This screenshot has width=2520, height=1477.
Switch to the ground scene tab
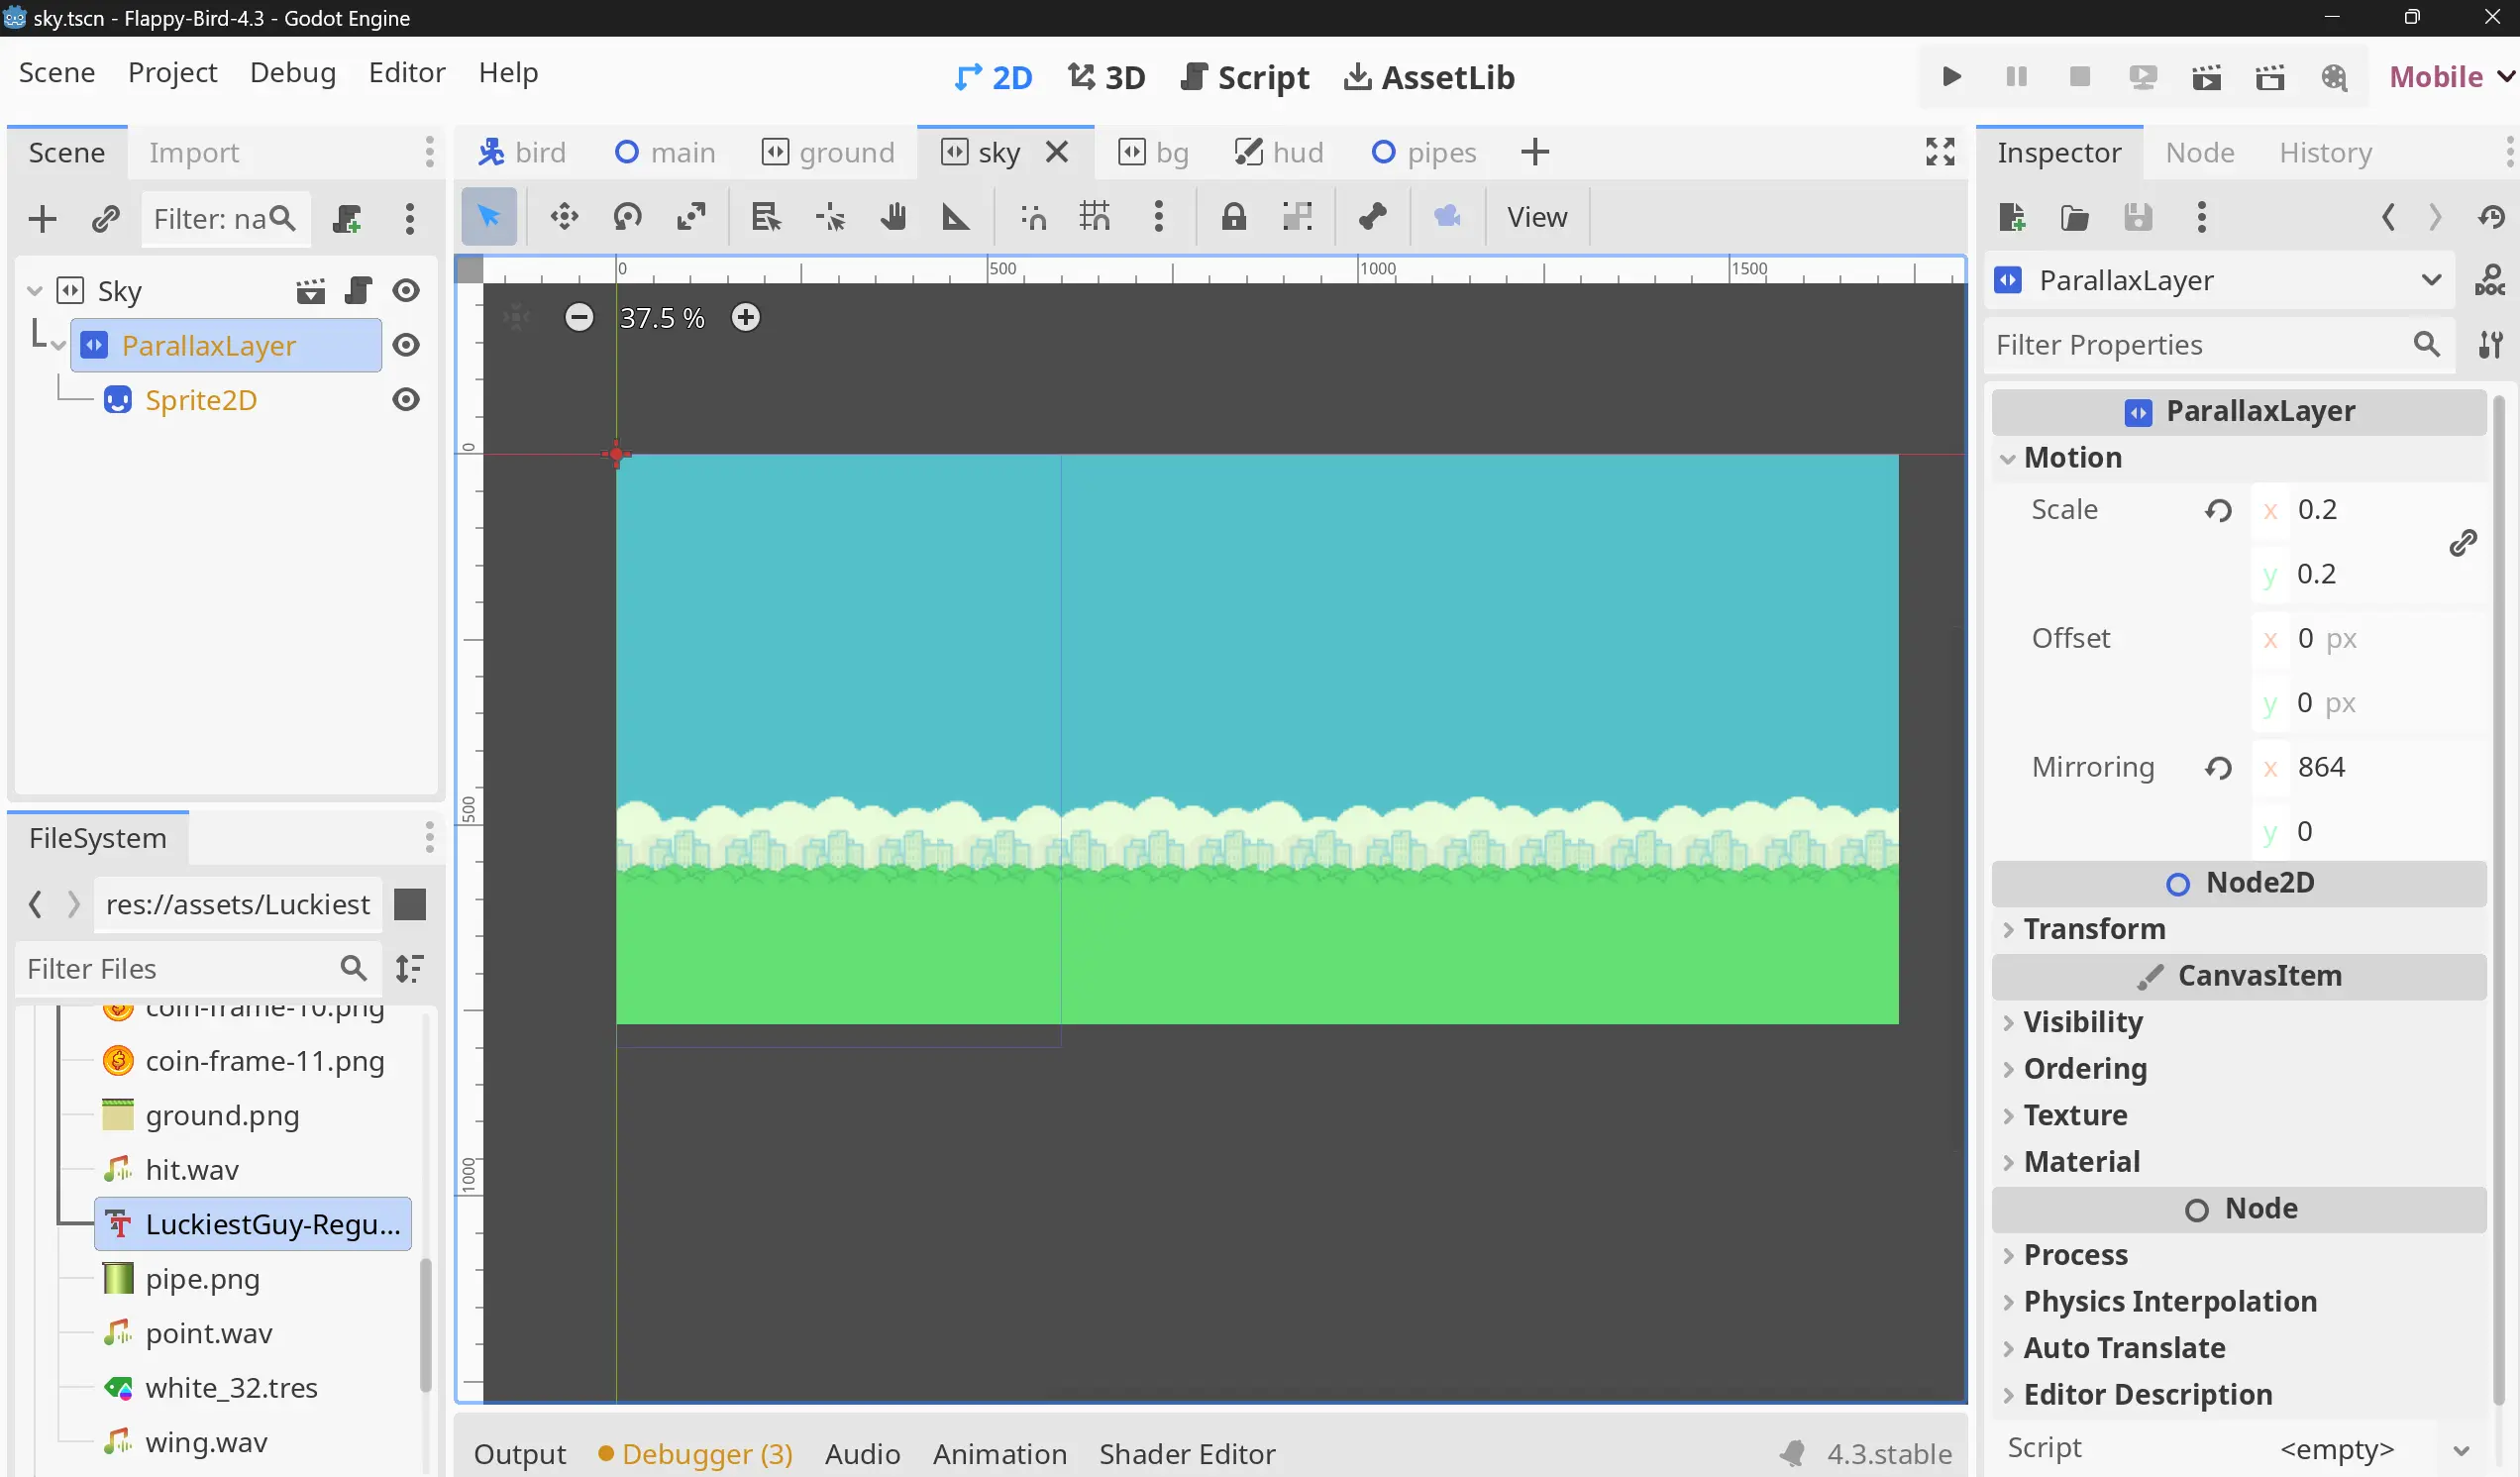[828, 152]
